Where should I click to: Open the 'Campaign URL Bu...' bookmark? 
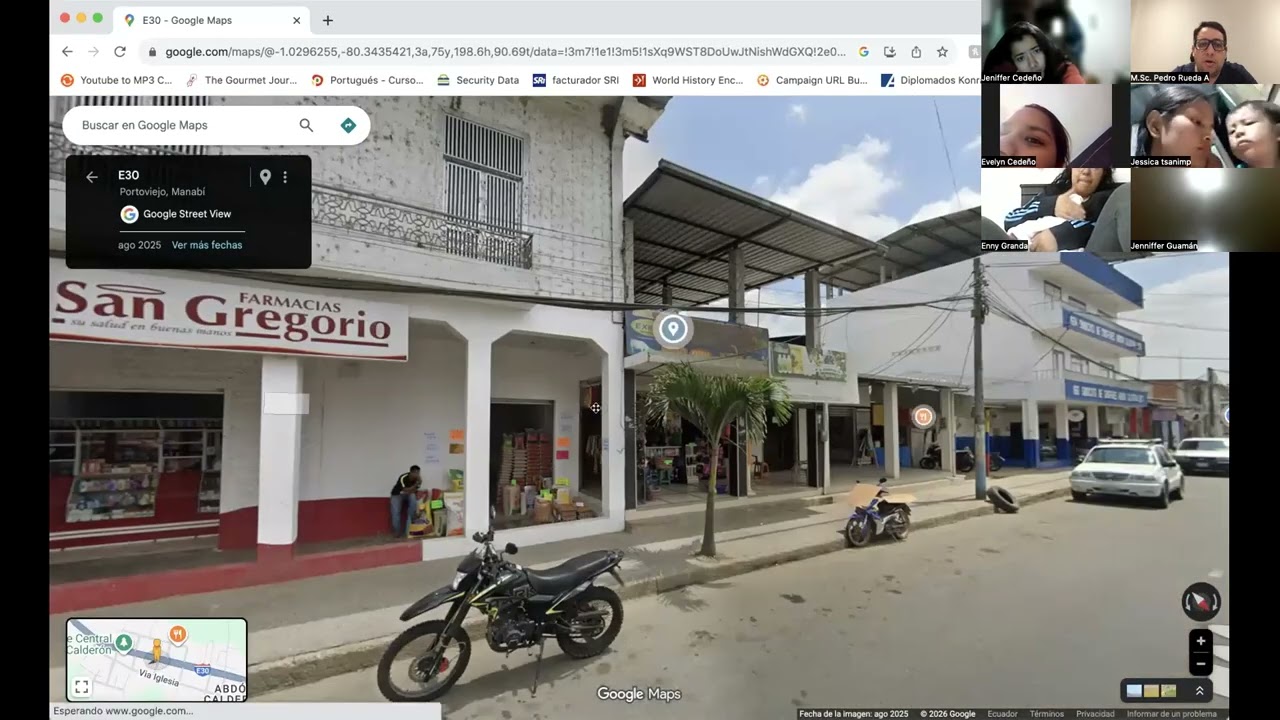click(x=813, y=80)
